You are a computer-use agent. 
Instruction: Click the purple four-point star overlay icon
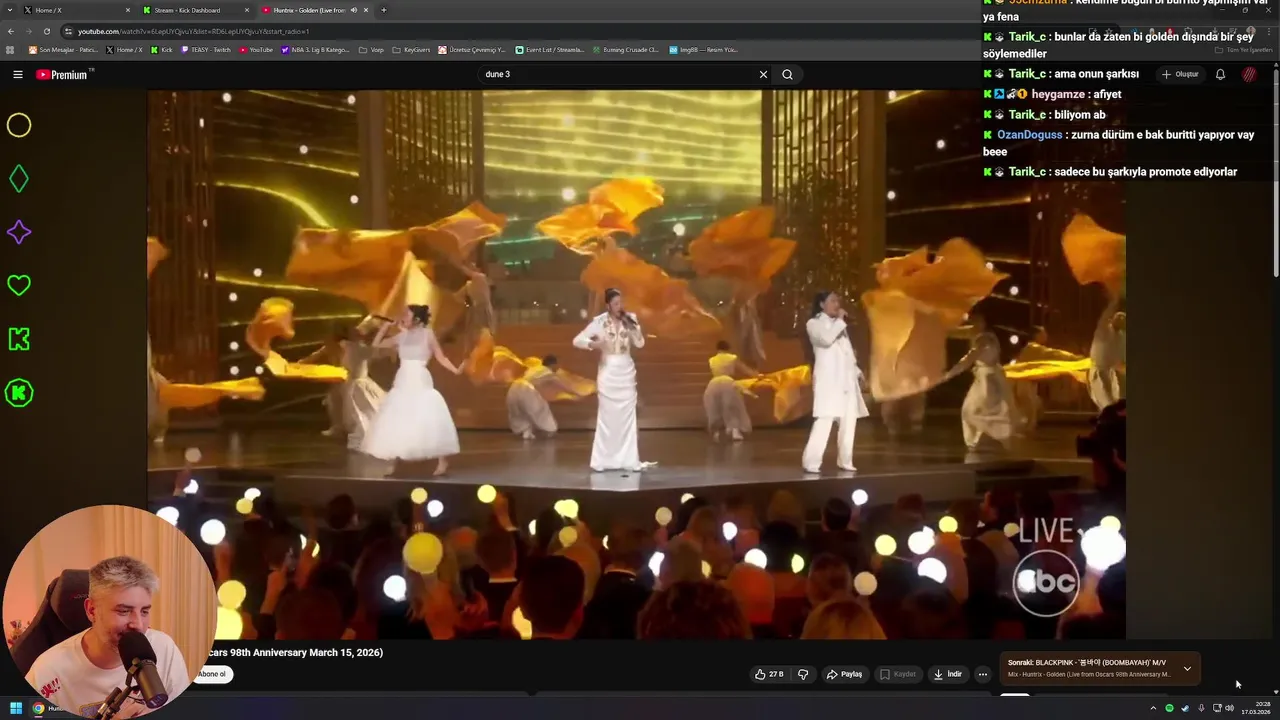point(19,232)
